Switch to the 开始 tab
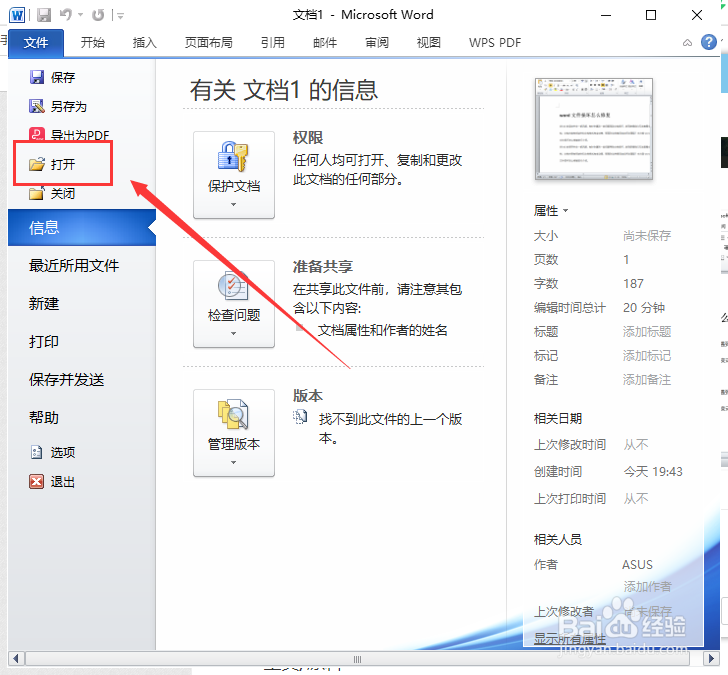This screenshot has height=675, width=728. 92,43
